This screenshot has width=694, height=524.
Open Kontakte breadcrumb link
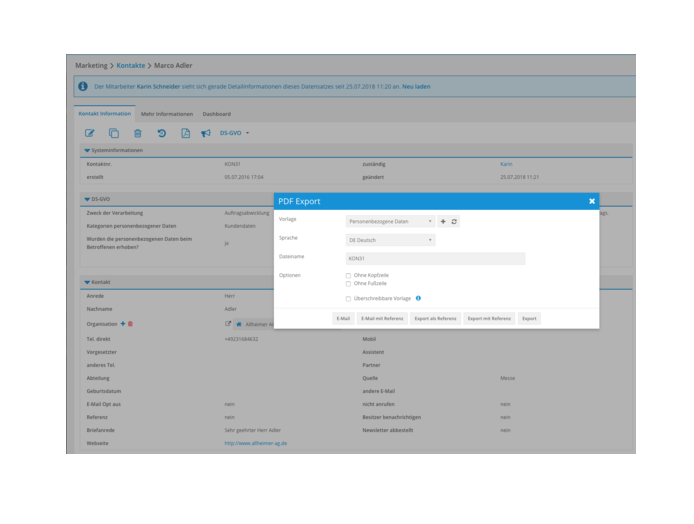131,66
